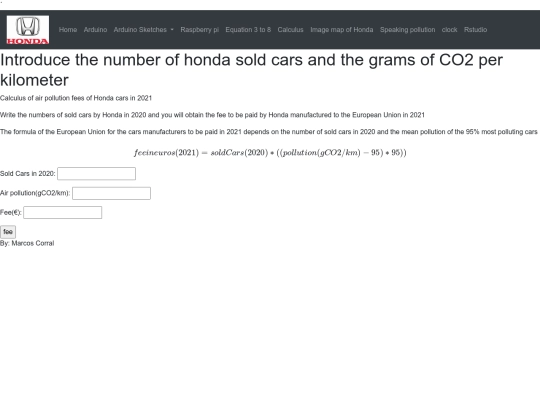Click the Honda logo in navbar
540x405 pixels.
(28, 30)
